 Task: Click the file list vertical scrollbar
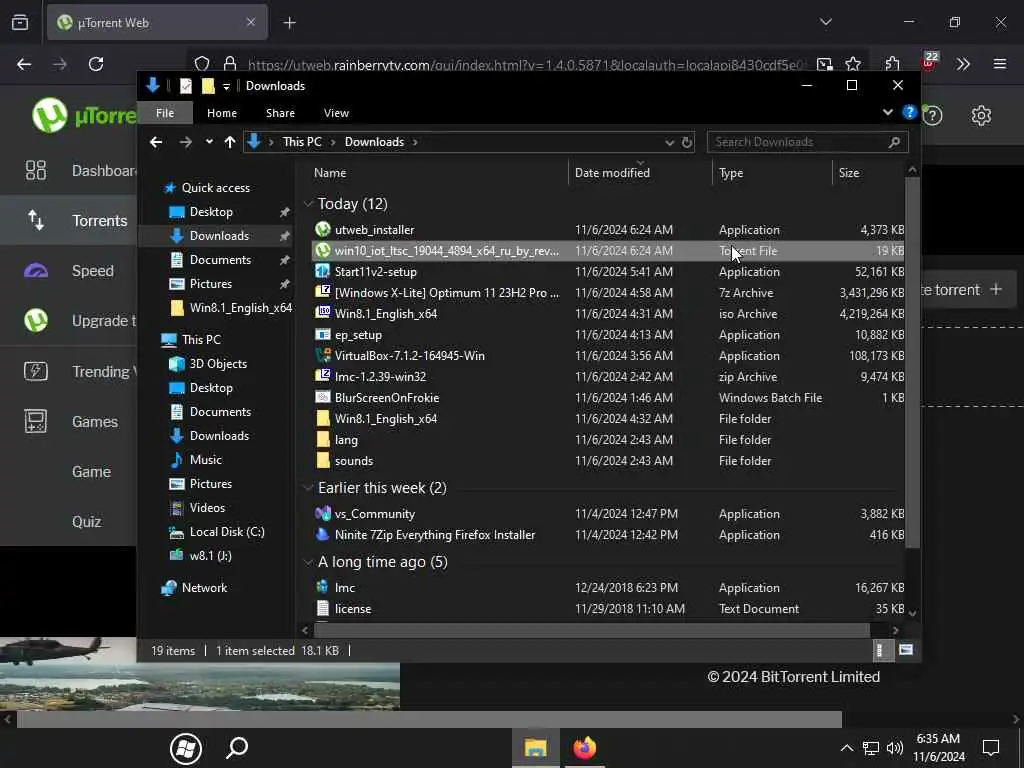912,362
